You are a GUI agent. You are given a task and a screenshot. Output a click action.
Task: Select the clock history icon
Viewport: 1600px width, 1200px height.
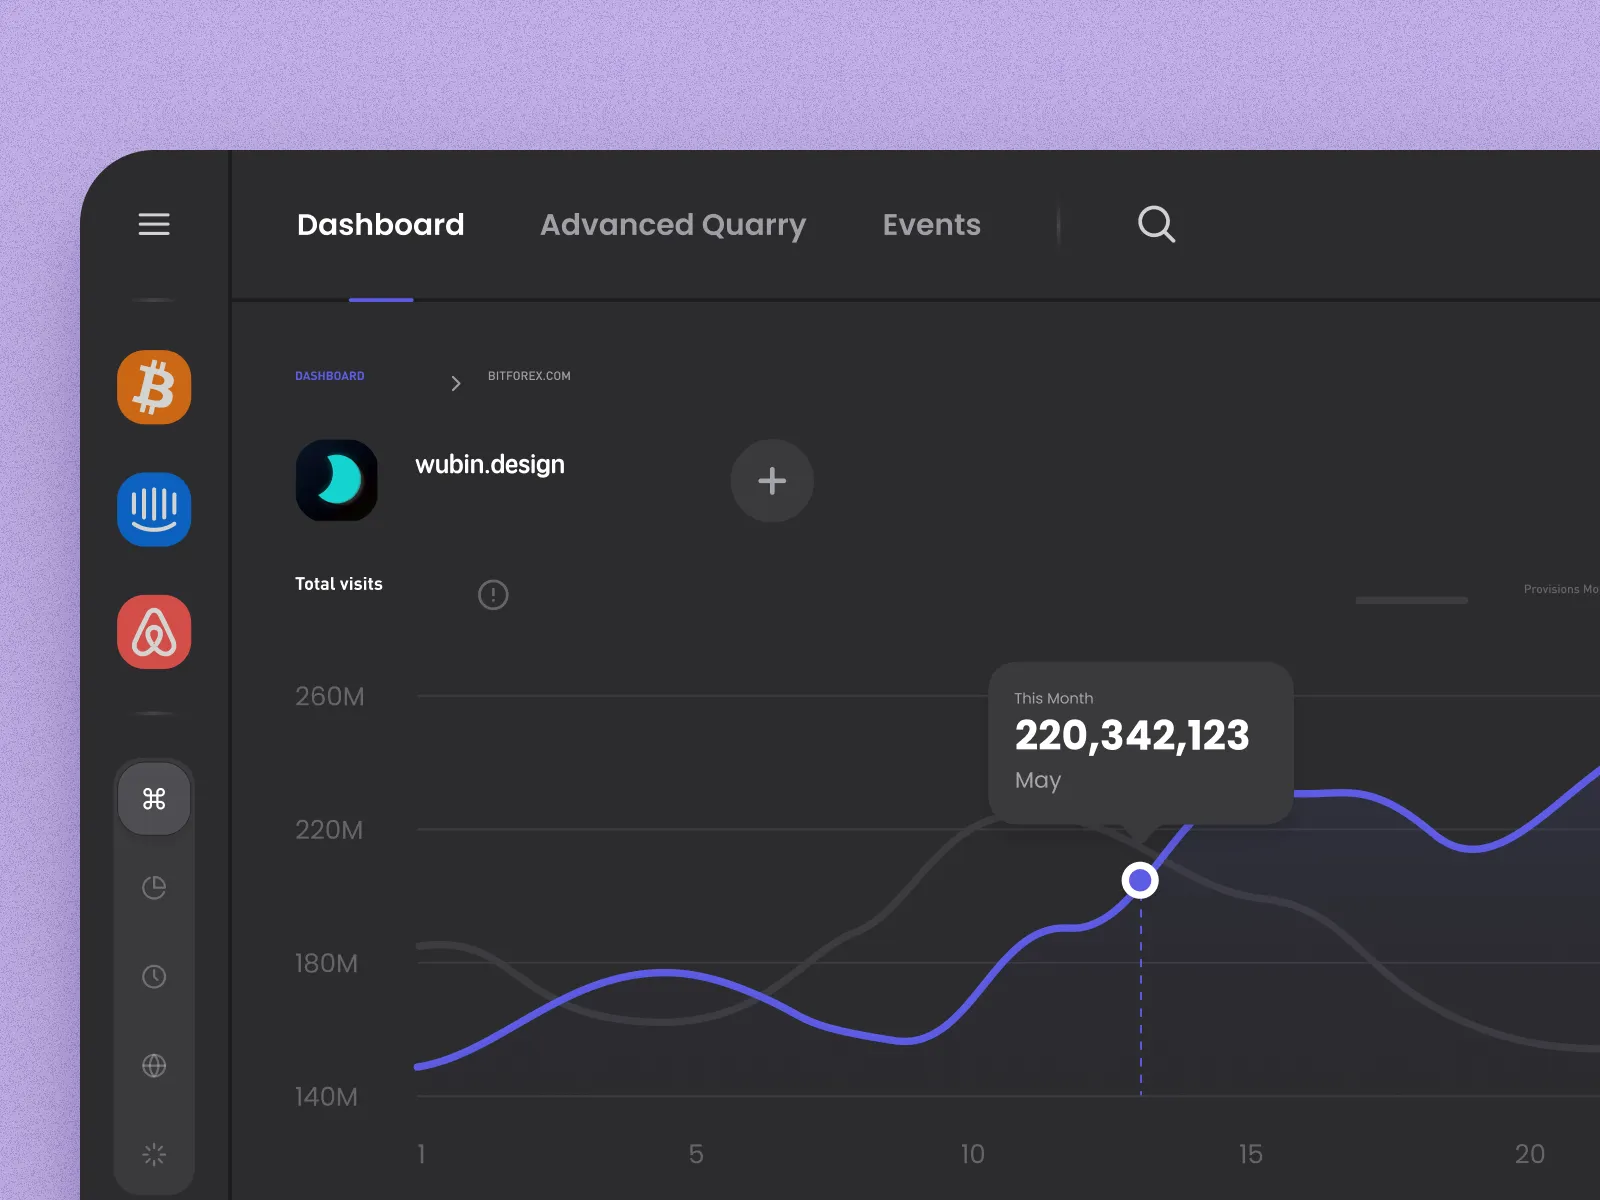(x=154, y=977)
